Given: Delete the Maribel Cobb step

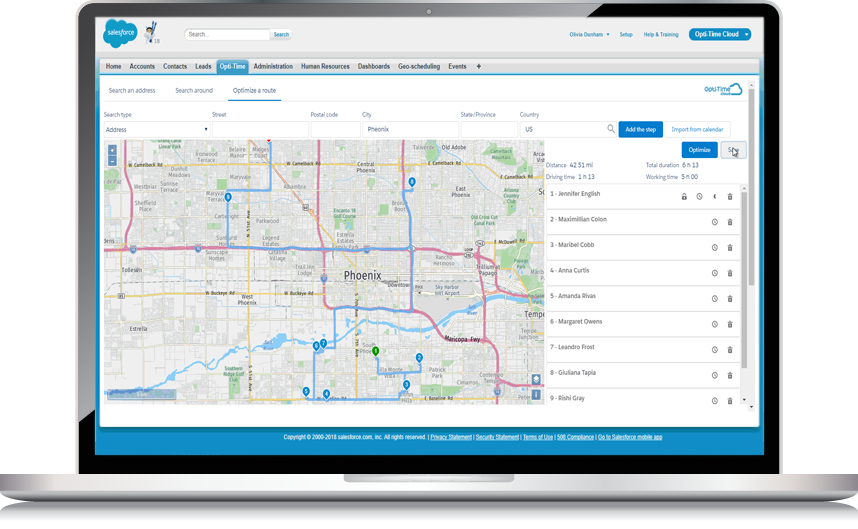Looking at the screenshot, I should click(x=729, y=247).
